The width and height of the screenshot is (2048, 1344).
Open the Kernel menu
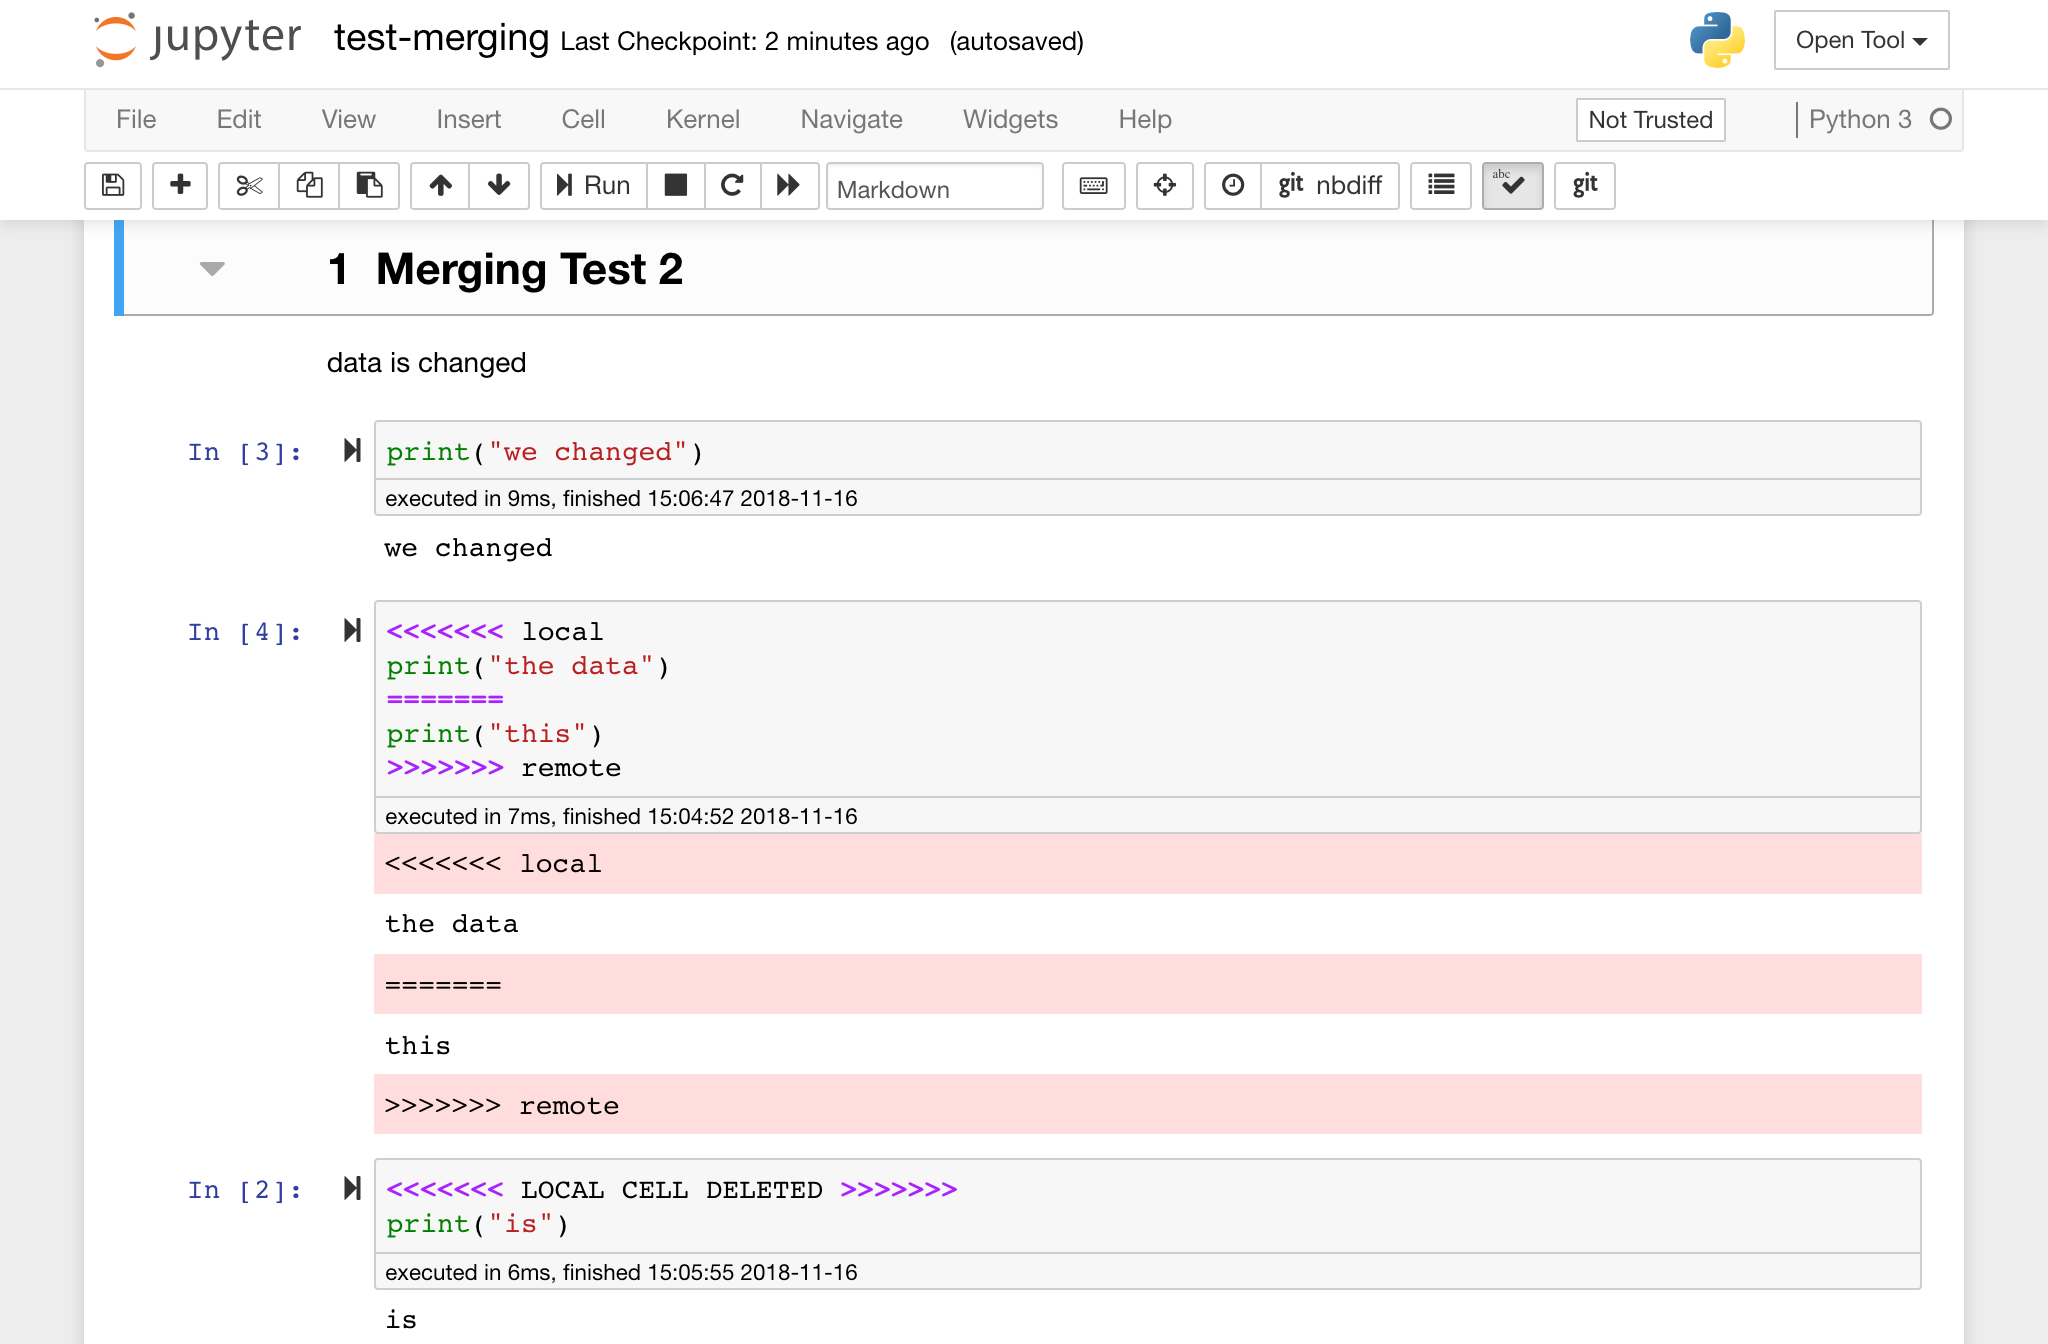coord(702,120)
